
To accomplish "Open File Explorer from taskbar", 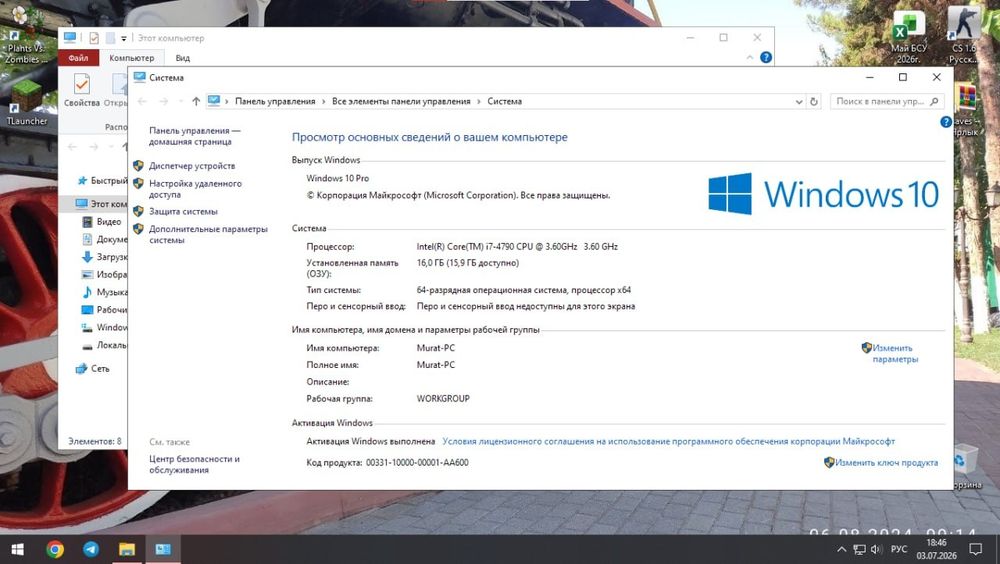I will (127, 549).
